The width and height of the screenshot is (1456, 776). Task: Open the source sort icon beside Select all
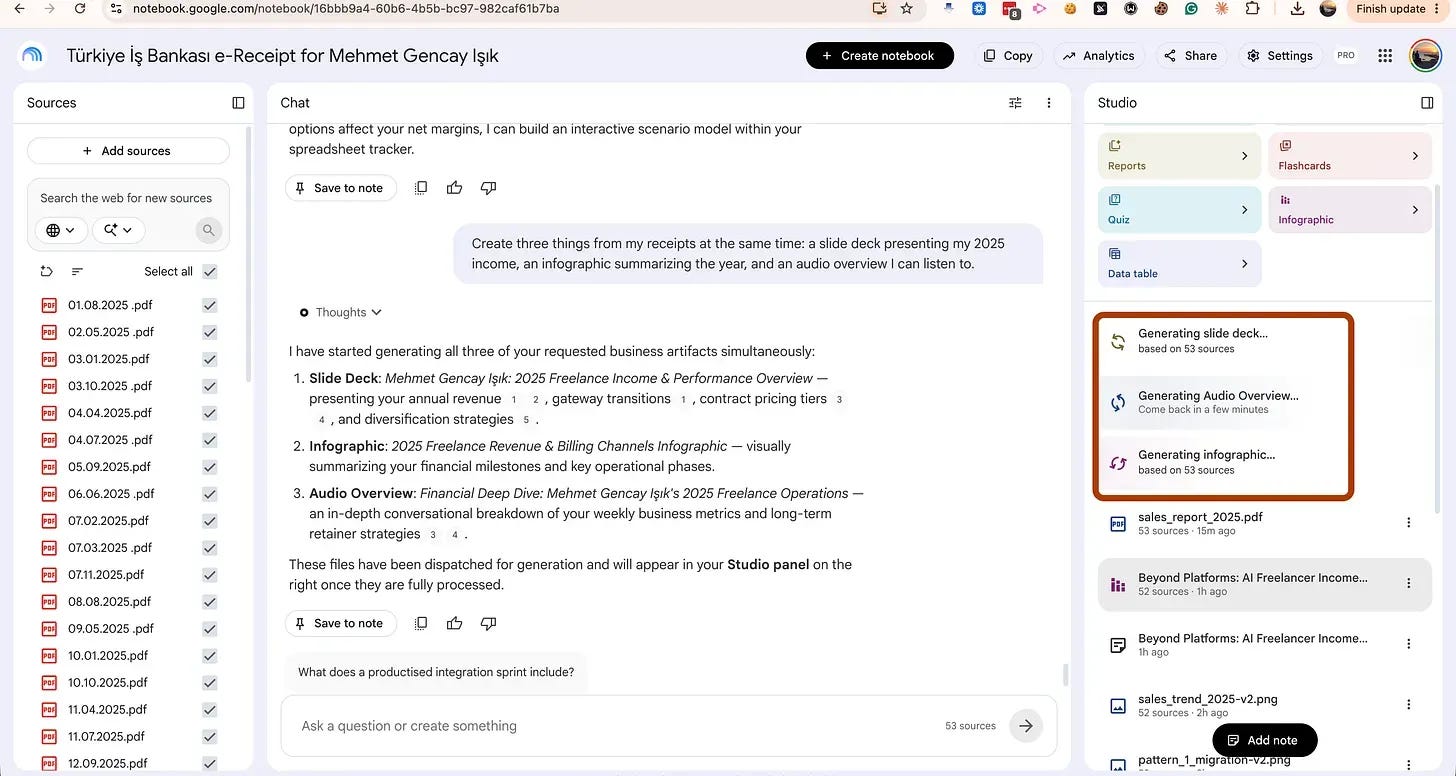(x=77, y=271)
